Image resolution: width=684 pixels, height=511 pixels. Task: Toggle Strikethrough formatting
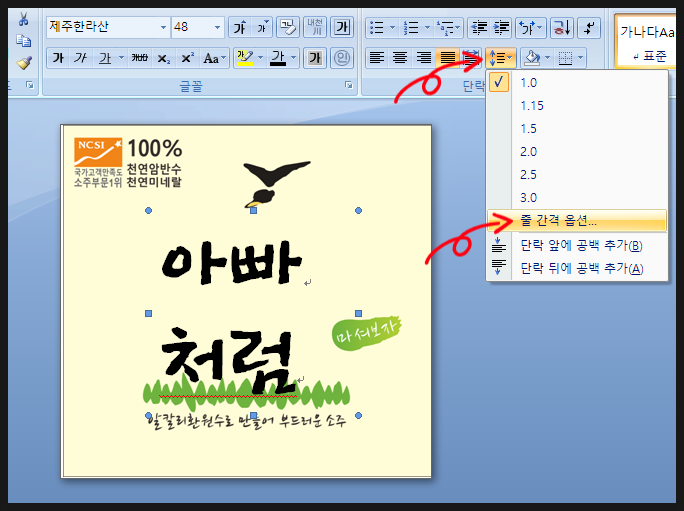(140, 58)
